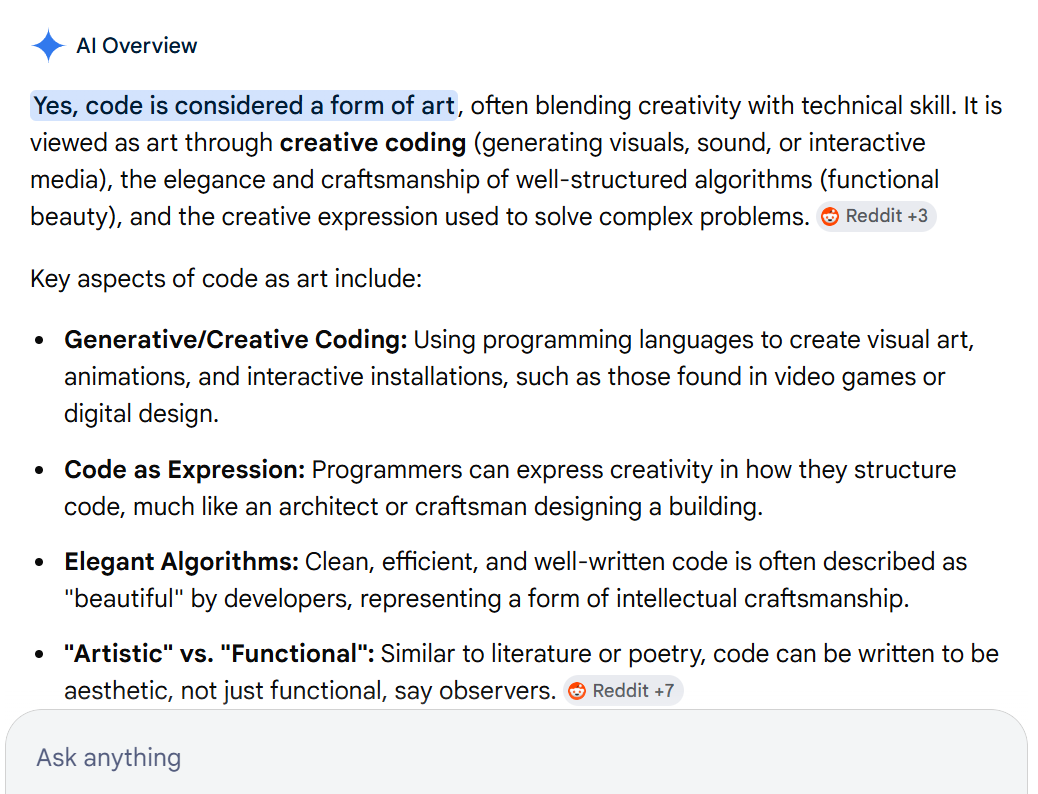Click the bullet before Elegant Algorithms
Screen dimensions: 1038x794
pos(39,562)
